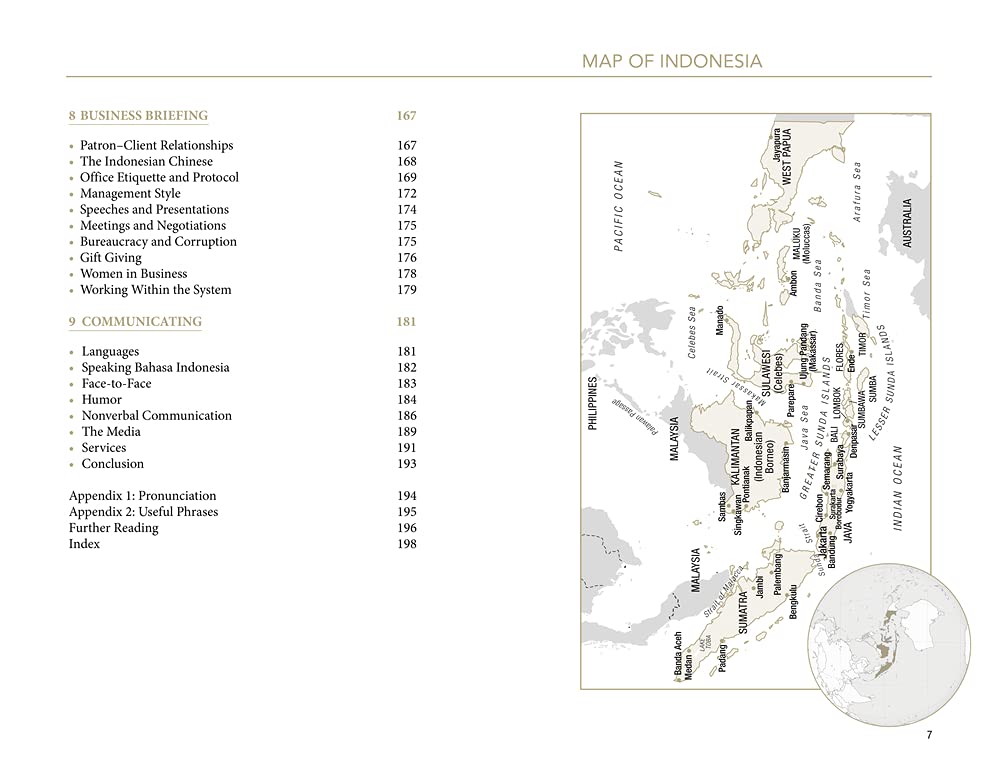
Task: Open the "Gift Giving" contents entry
Action: pyautogui.click(x=110, y=257)
